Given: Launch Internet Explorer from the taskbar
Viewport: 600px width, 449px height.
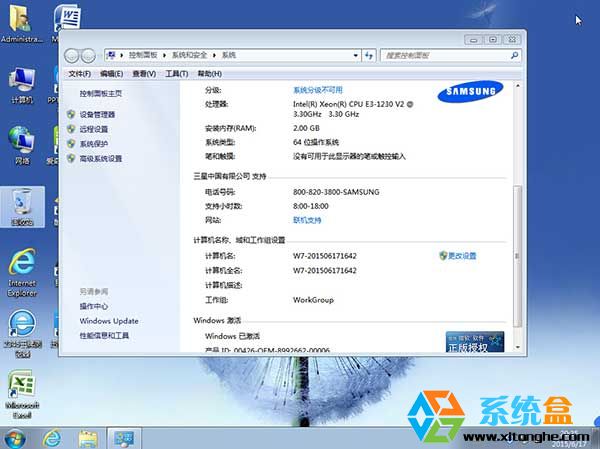Looking at the screenshot, I should [52, 438].
